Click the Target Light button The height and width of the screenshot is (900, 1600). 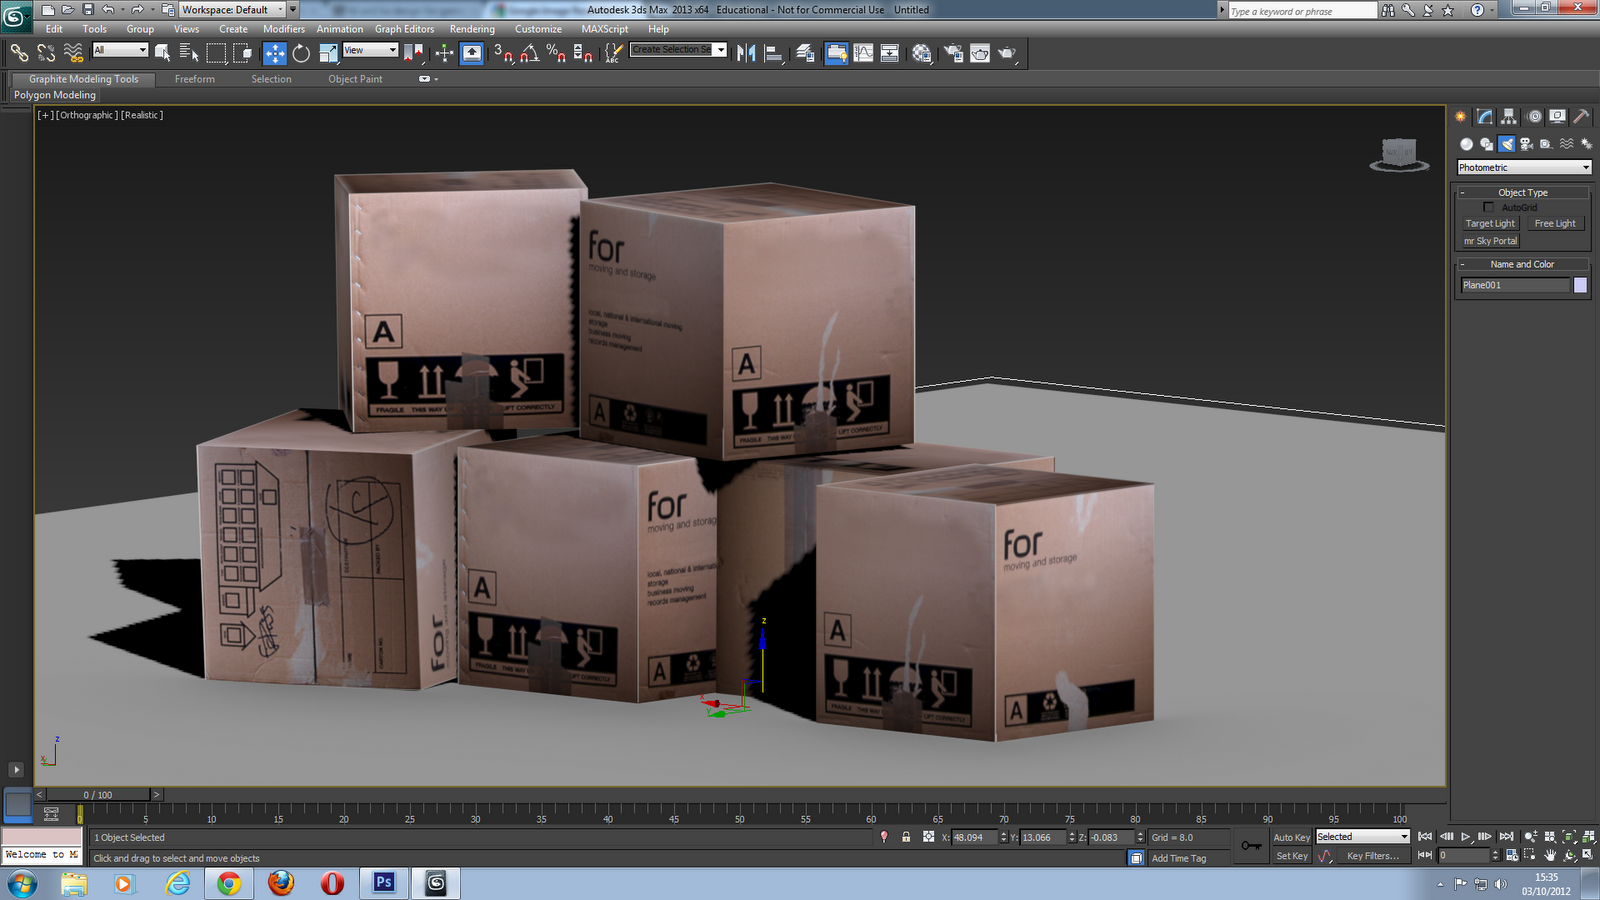(1490, 224)
